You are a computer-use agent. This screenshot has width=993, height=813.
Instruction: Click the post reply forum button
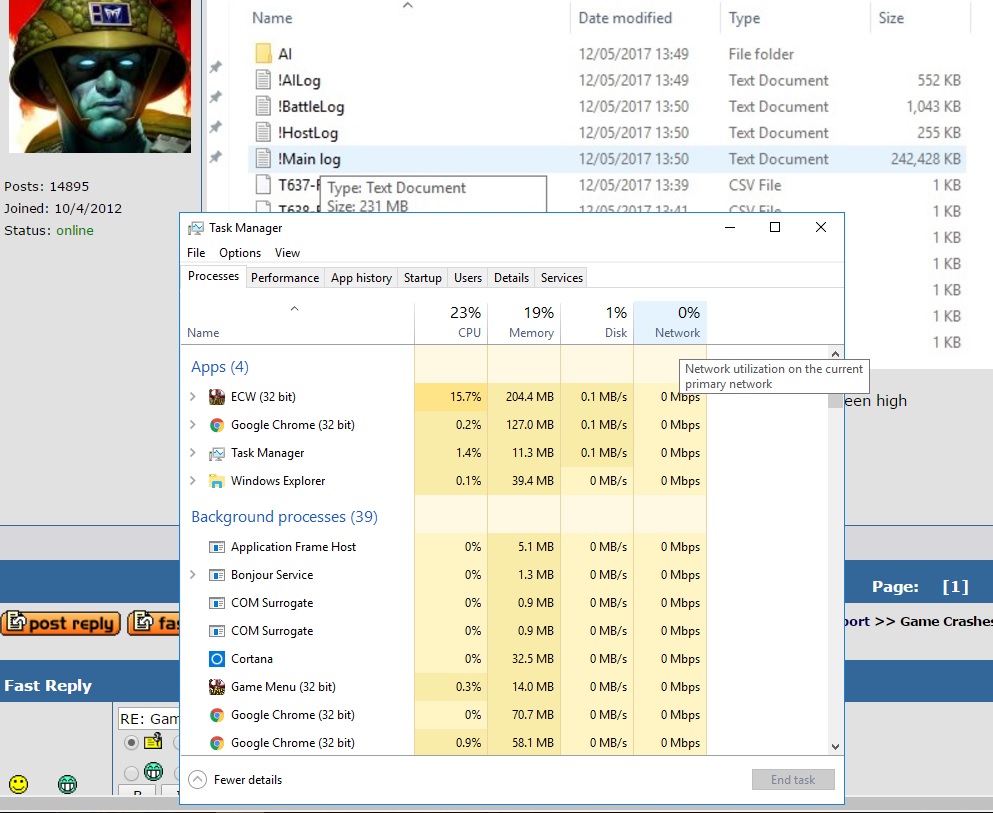(61, 623)
